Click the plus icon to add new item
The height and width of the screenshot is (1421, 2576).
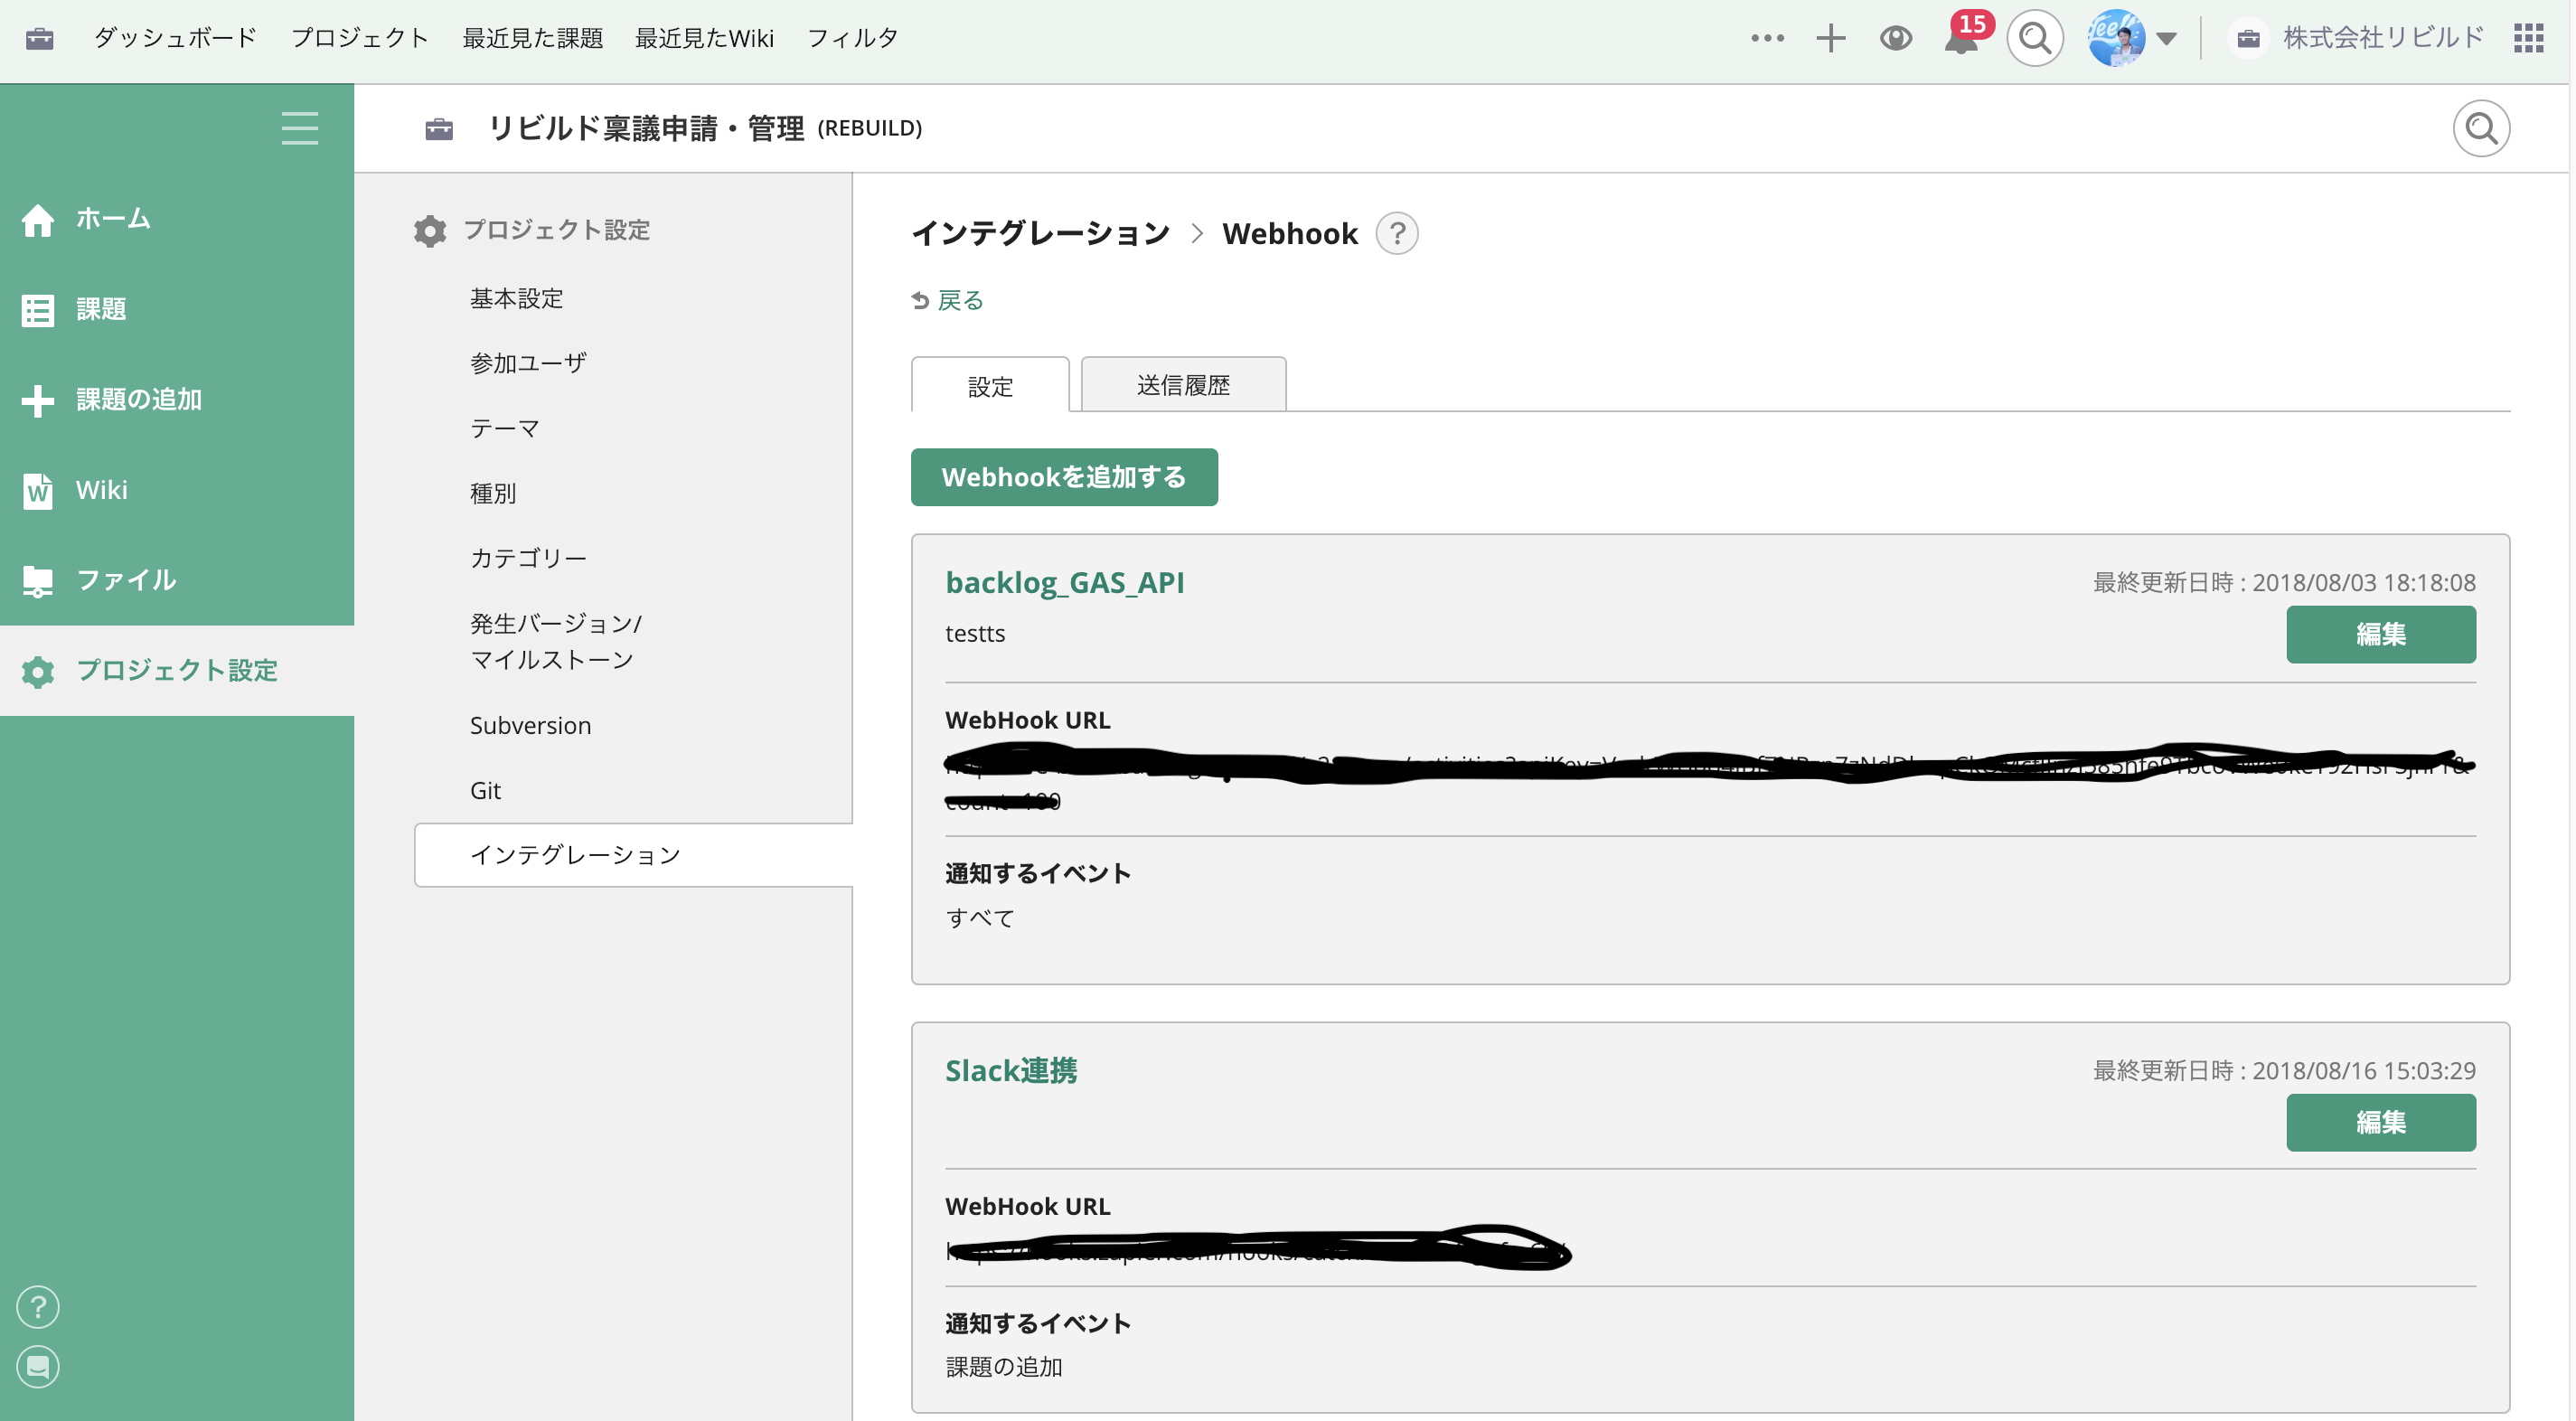click(1830, 38)
